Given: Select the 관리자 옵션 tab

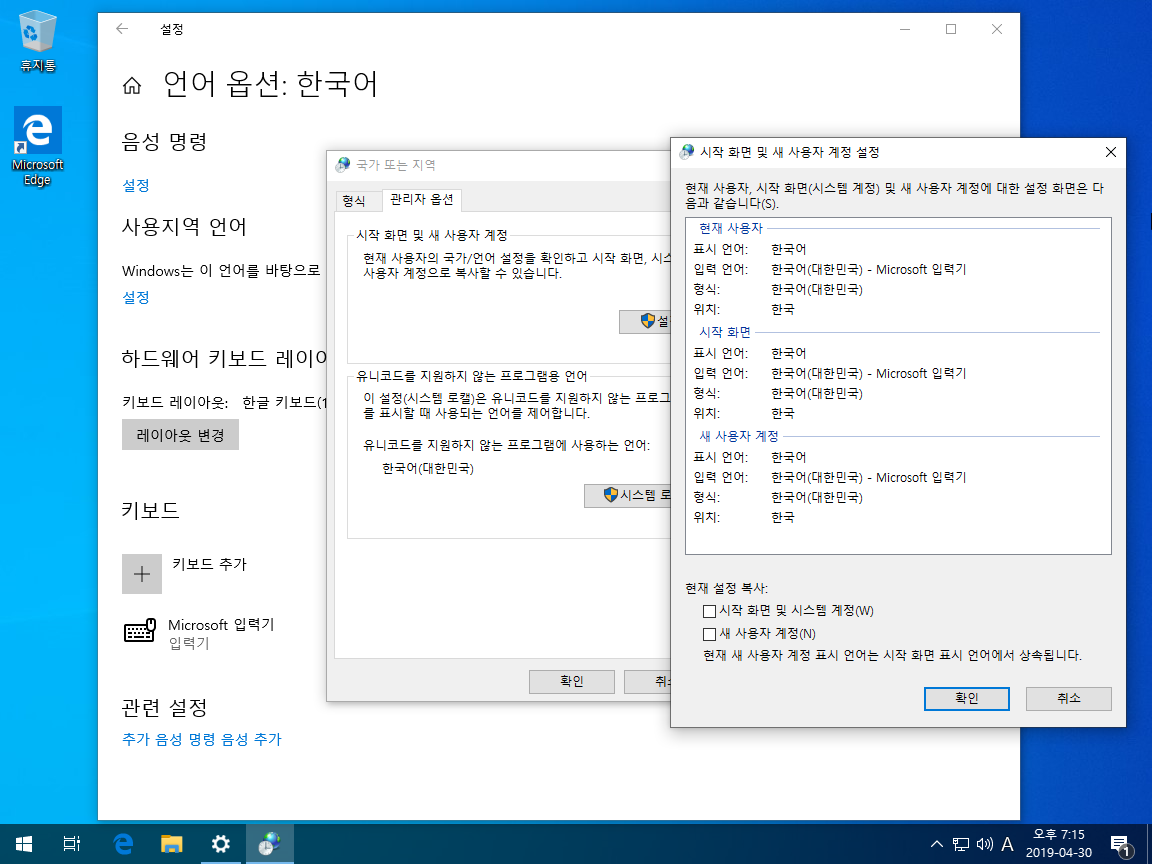Looking at the screenshot, I should [422, 199].
